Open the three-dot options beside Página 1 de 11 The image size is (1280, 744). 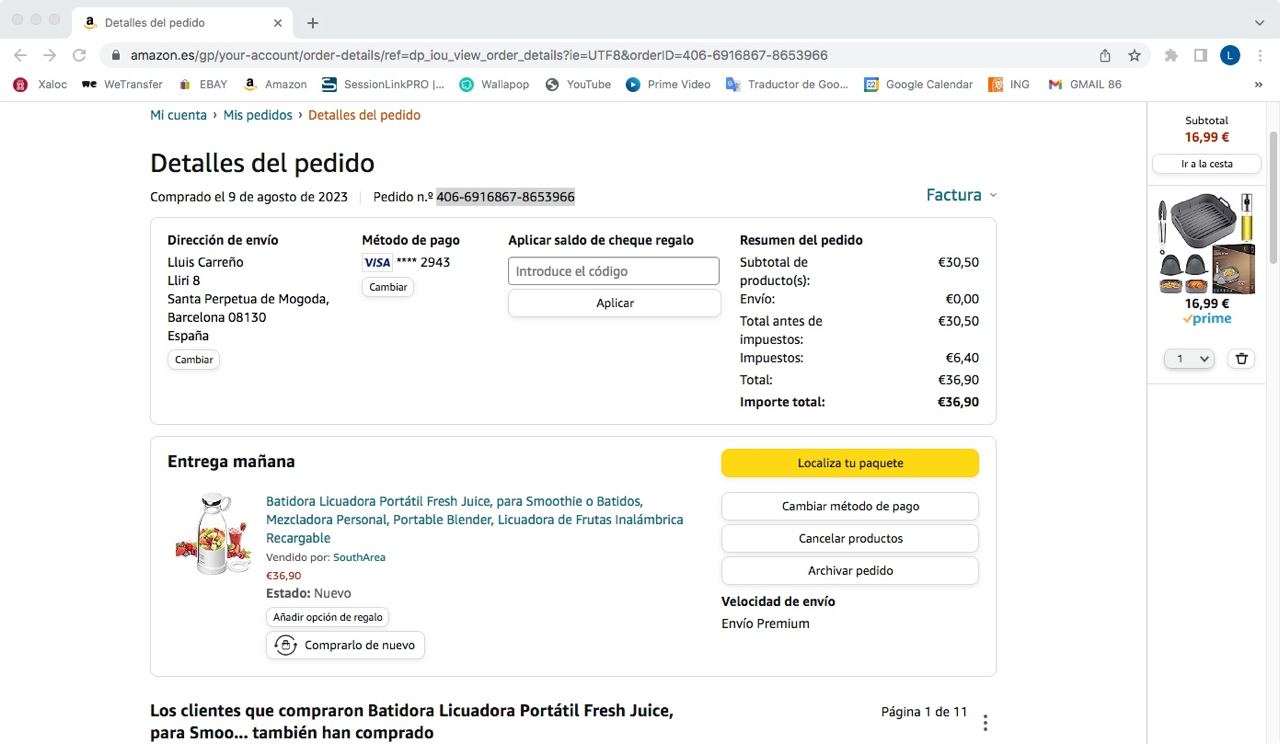985,722
